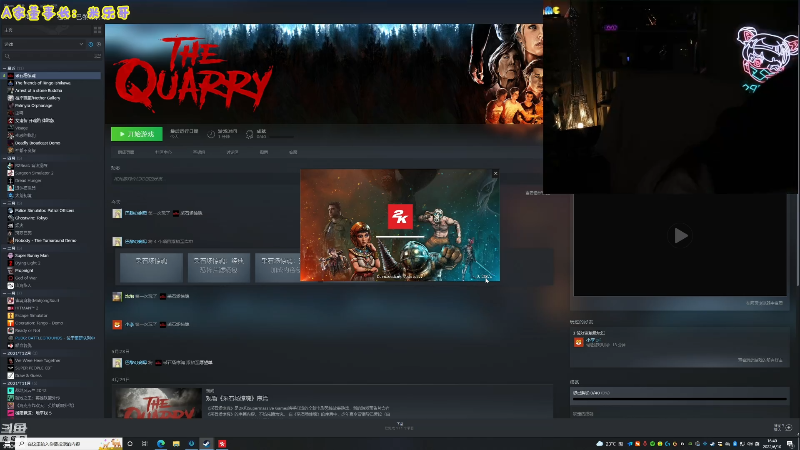
Task: Select PUBG: BATTLEGROUNDS entry in library
Action: point(55,338)
